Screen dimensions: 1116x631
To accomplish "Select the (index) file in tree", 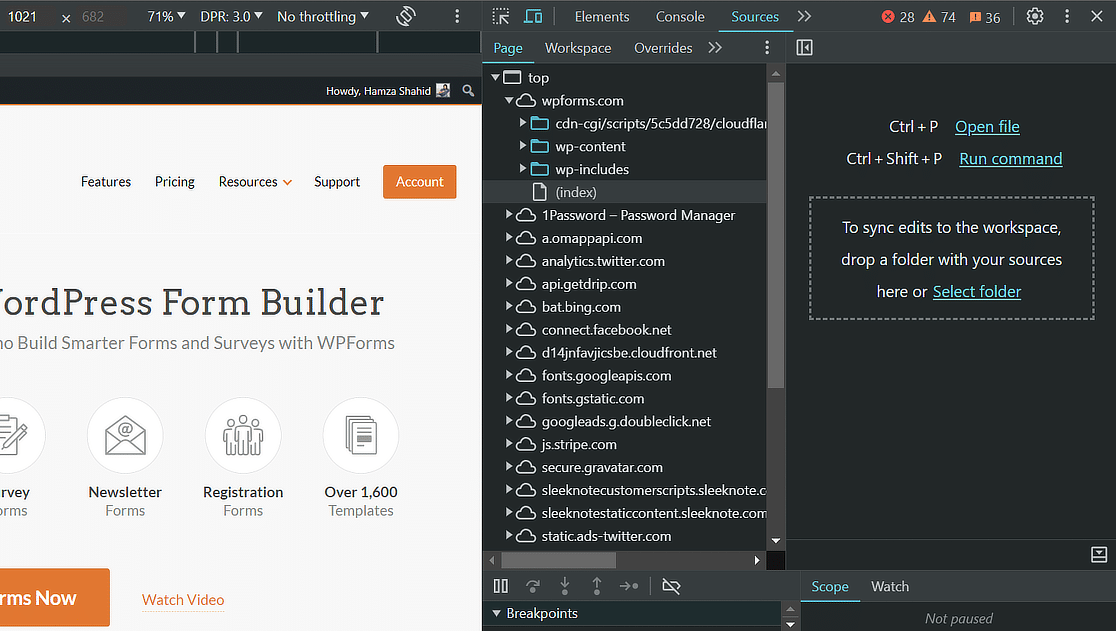I will (x=575, y=192).
